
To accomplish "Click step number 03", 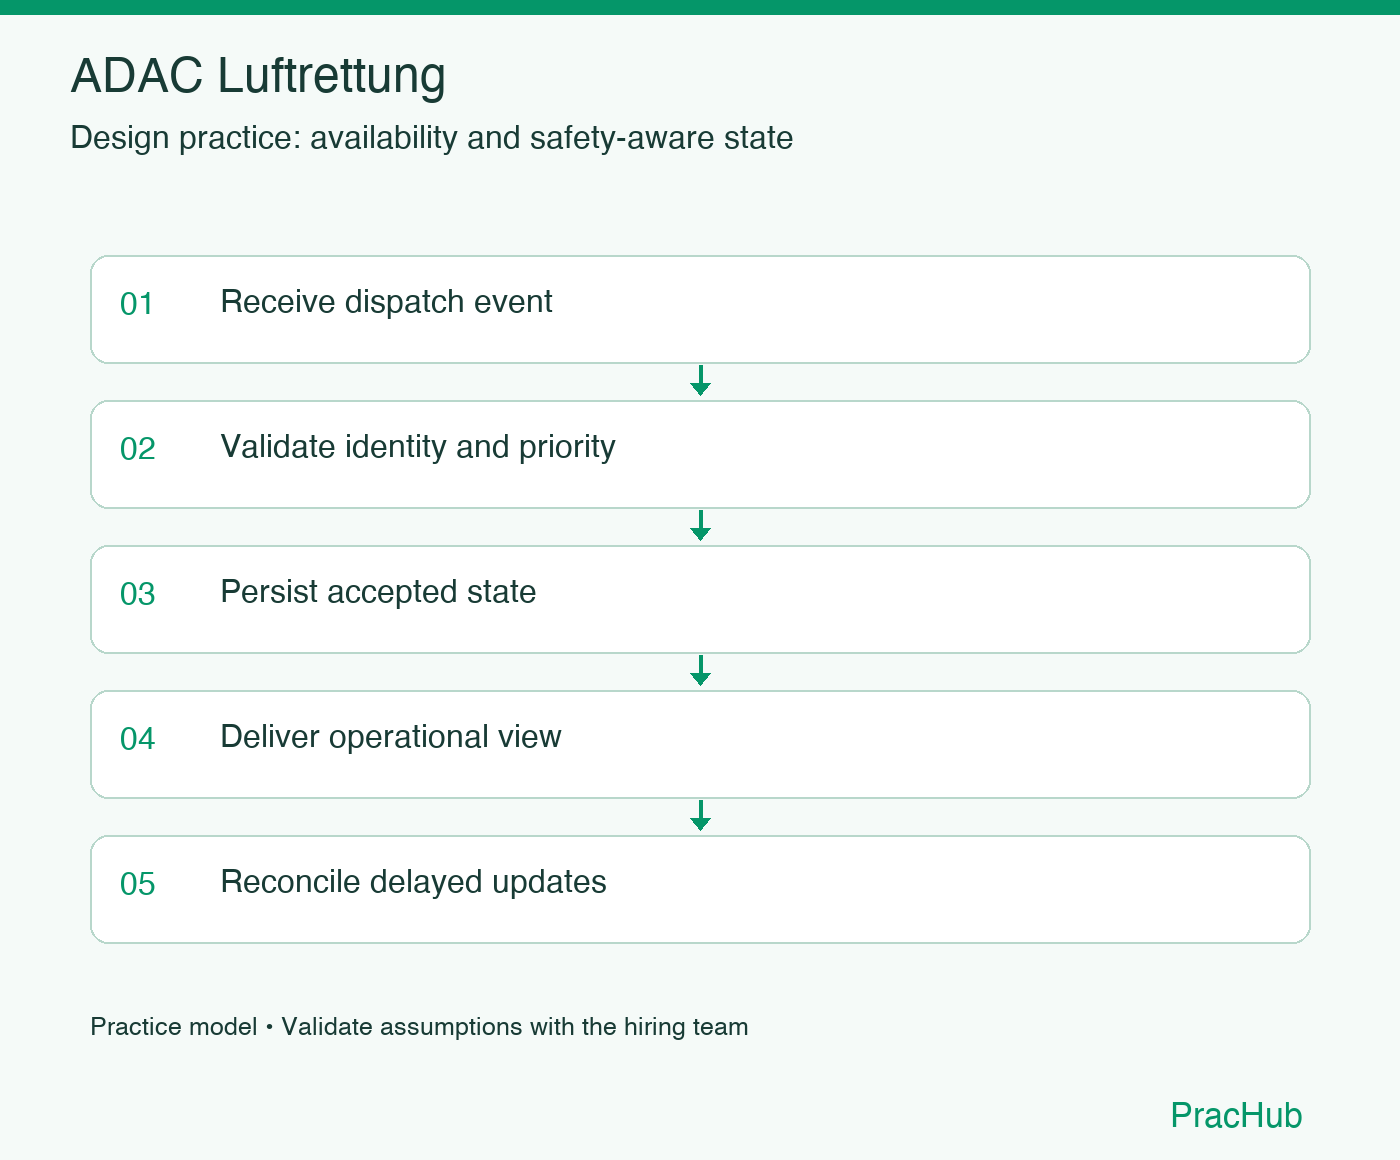I will [138, 594].
